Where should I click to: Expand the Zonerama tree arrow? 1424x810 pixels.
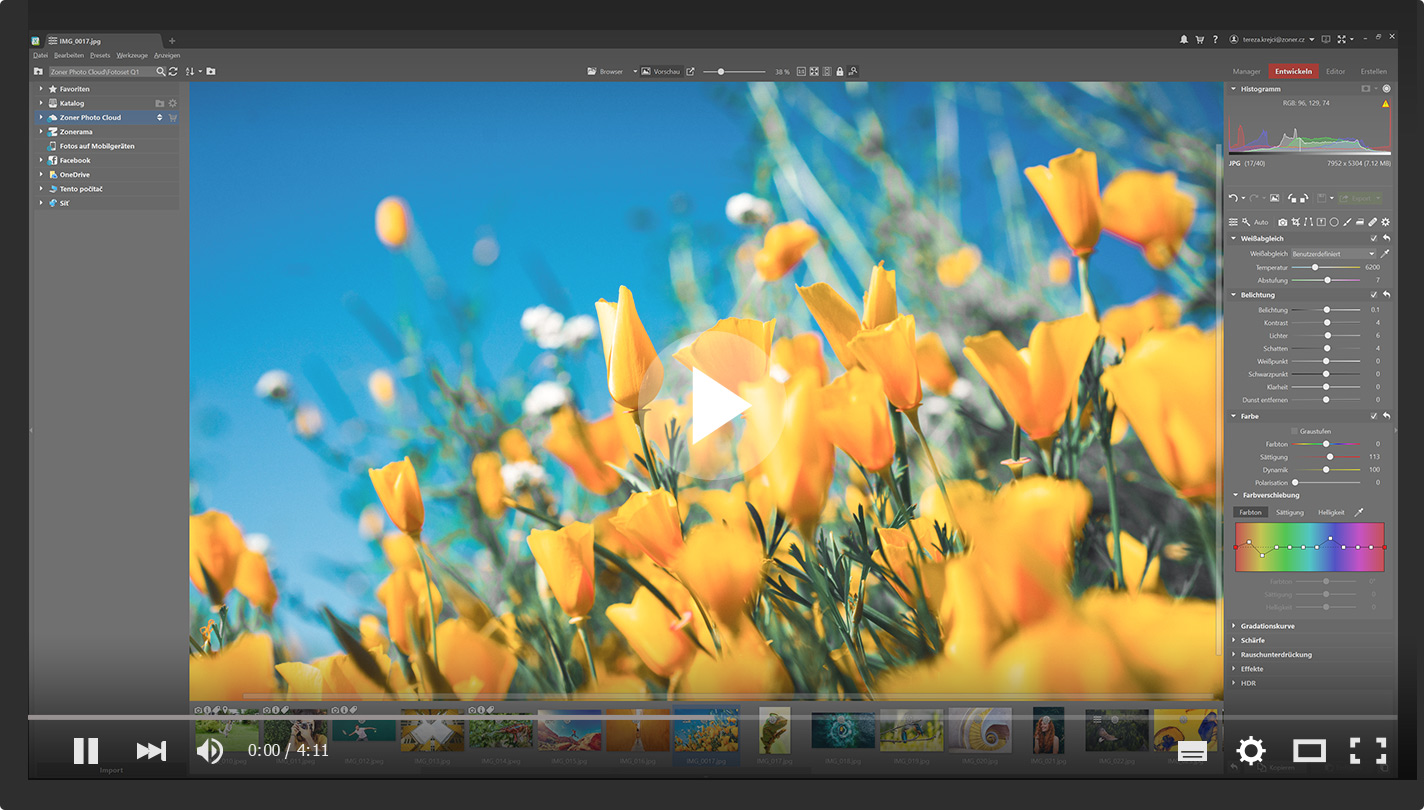tap(41, 132)
